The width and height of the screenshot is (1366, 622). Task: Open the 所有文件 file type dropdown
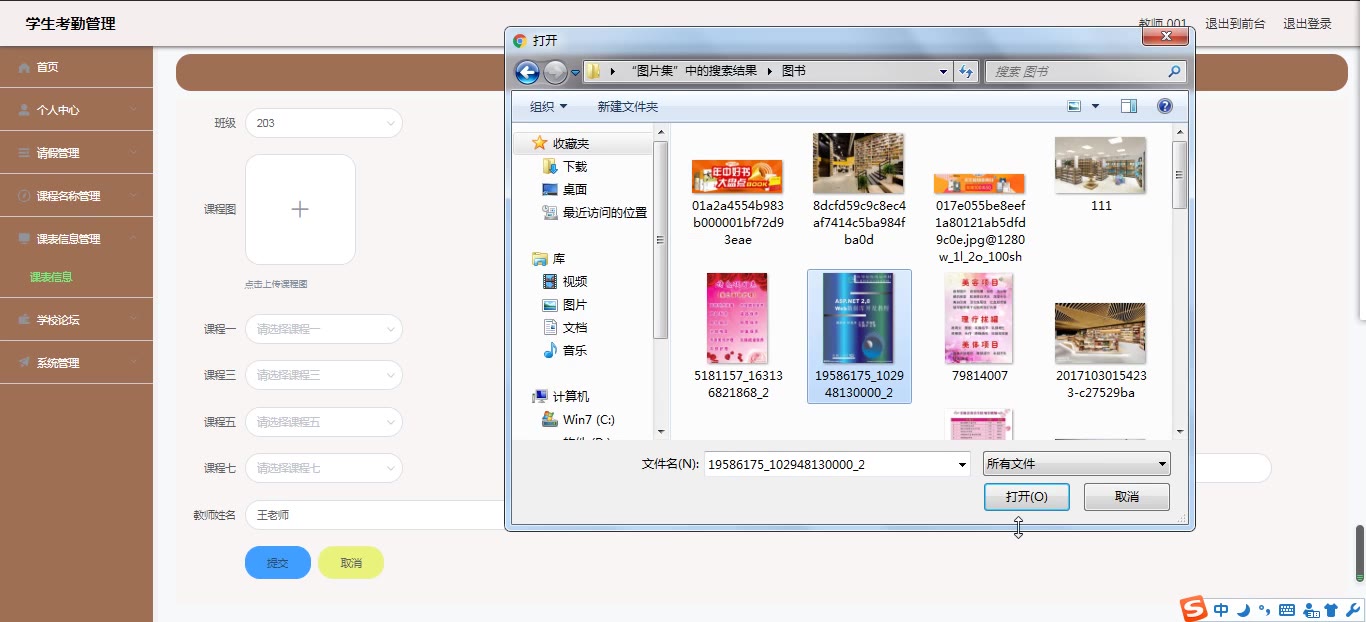click(x=1076, y=464)
